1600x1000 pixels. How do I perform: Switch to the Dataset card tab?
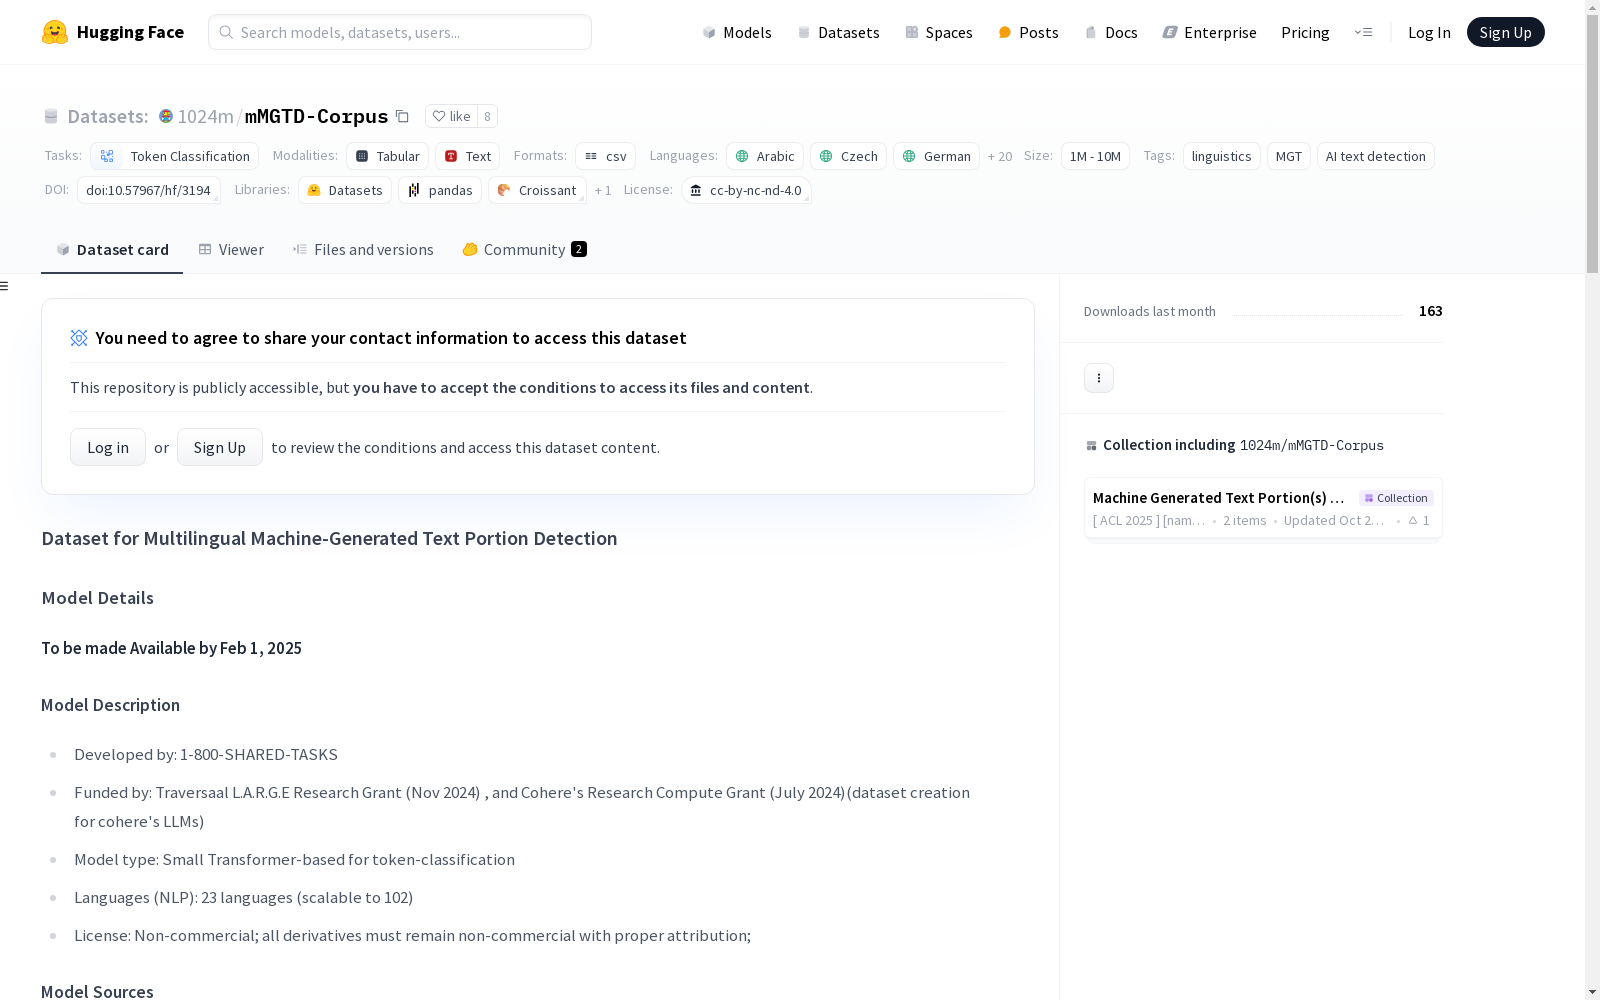click(x=112, y=250)
